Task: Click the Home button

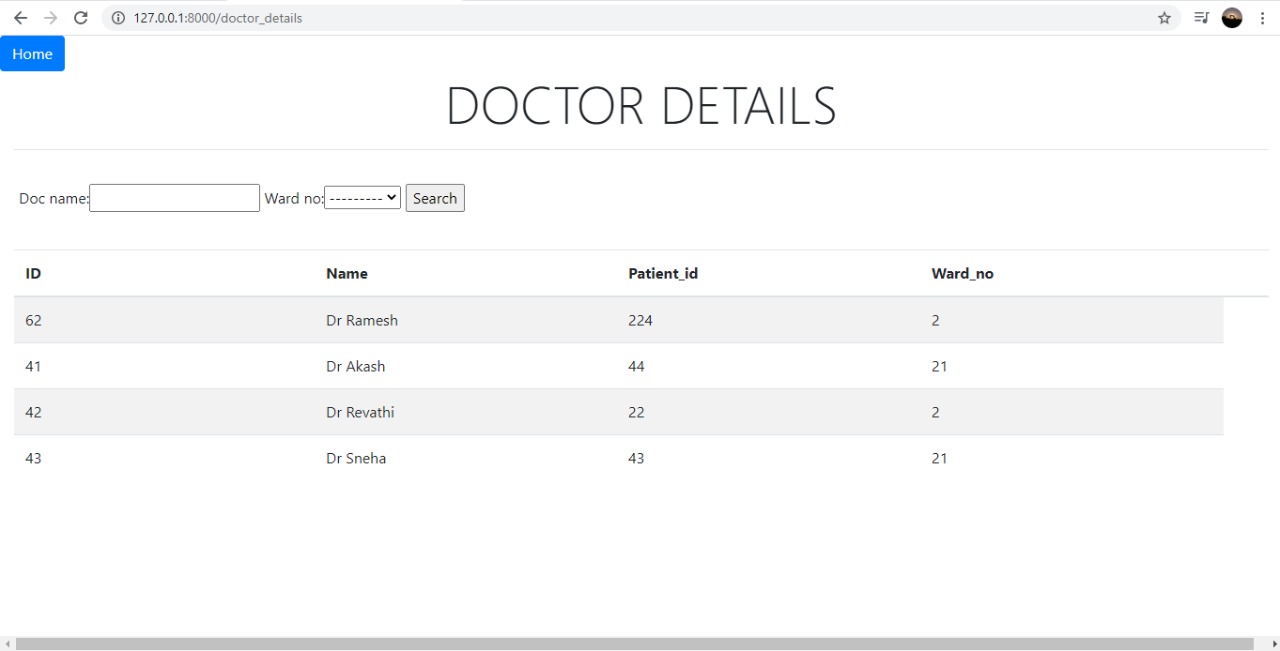Action: pyautogui.click(x=32, y=53)
